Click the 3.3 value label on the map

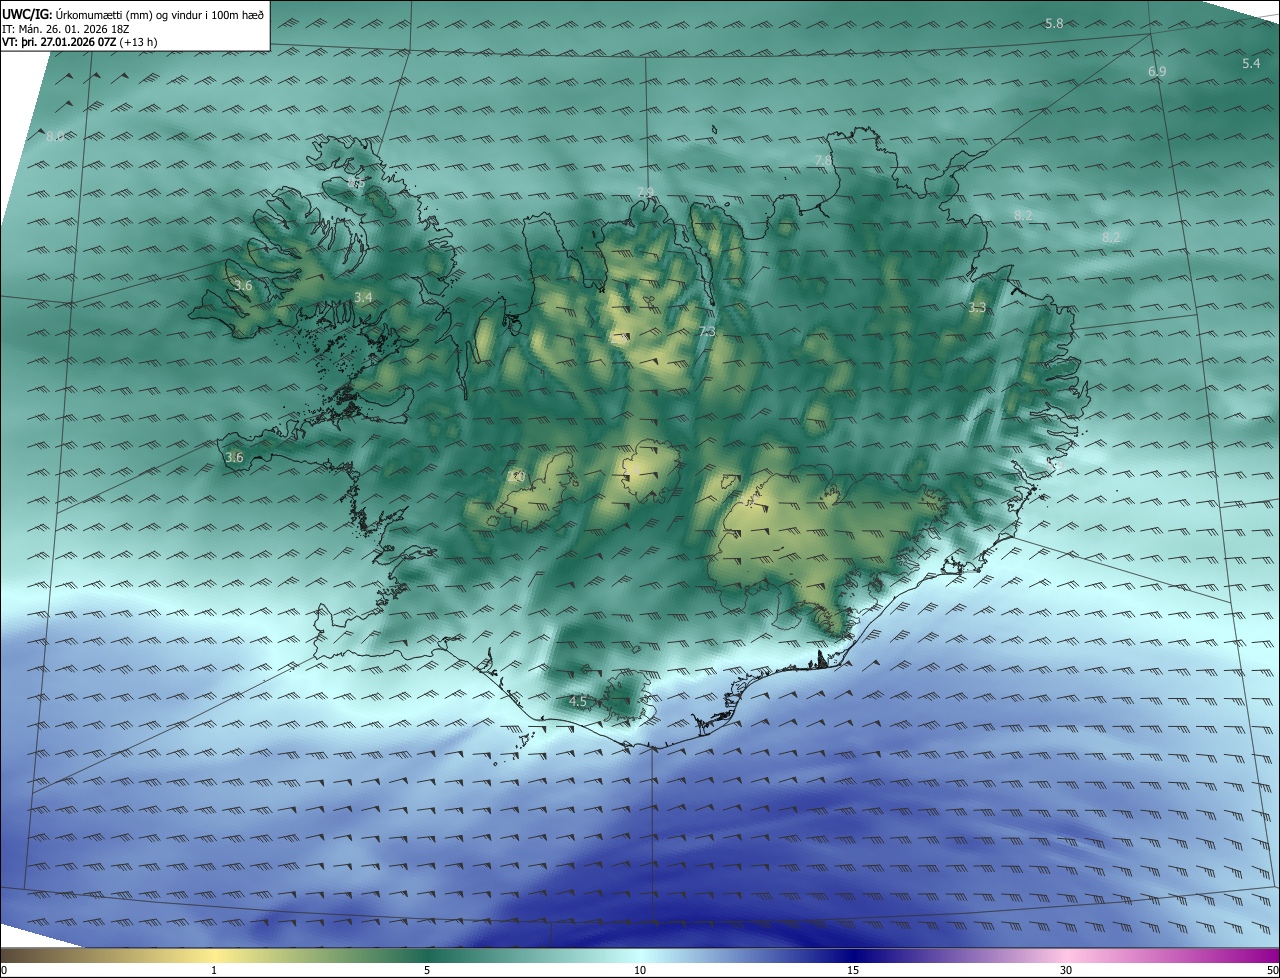(977, 308)
